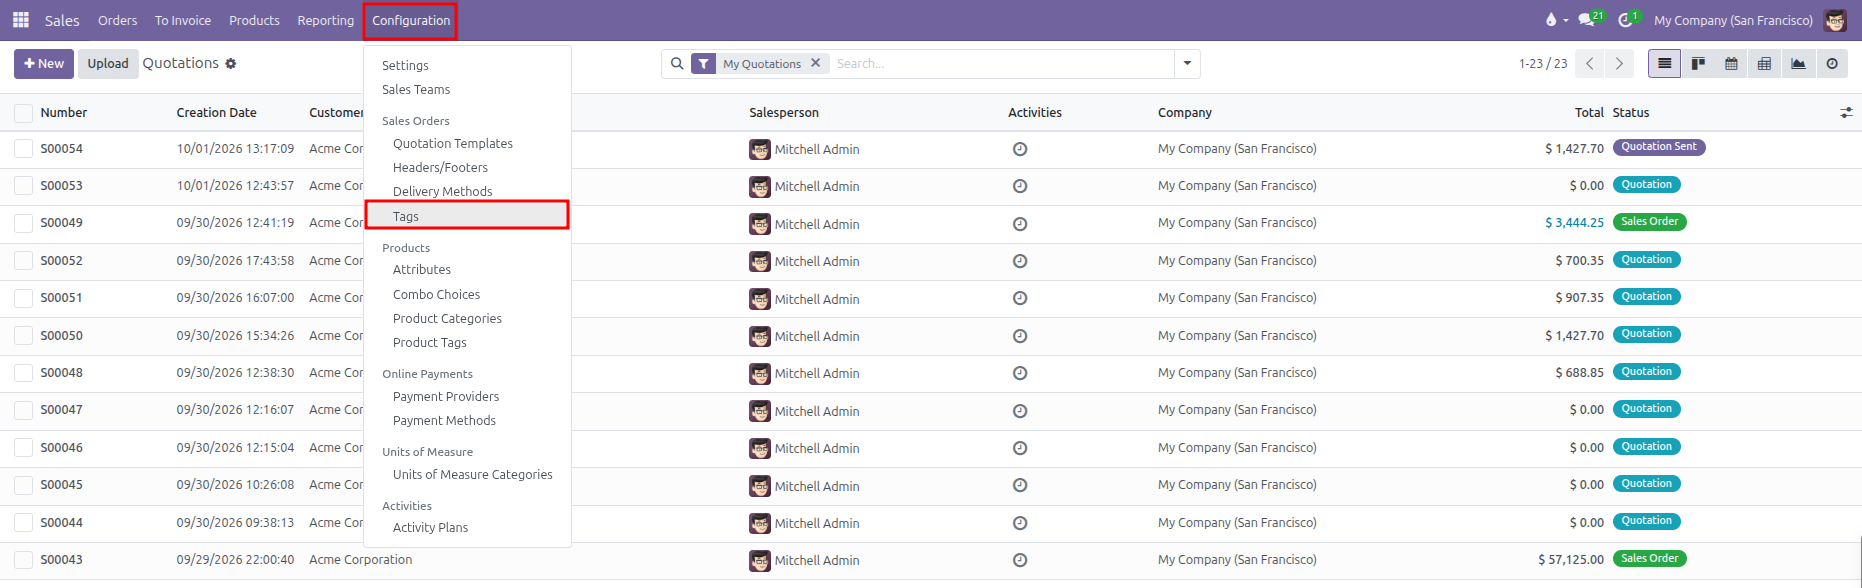Sort by Salesperson column header
This screenshot has height=588, width=1862.
tap(784, 113)
